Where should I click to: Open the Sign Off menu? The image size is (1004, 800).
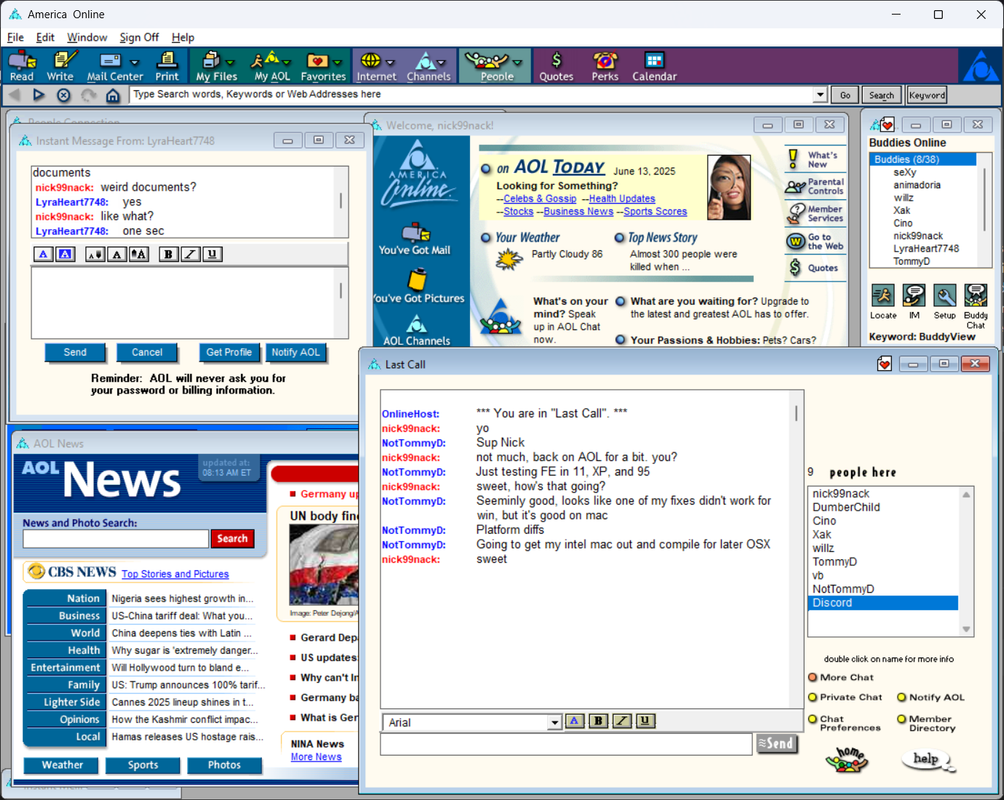[139, 37]
